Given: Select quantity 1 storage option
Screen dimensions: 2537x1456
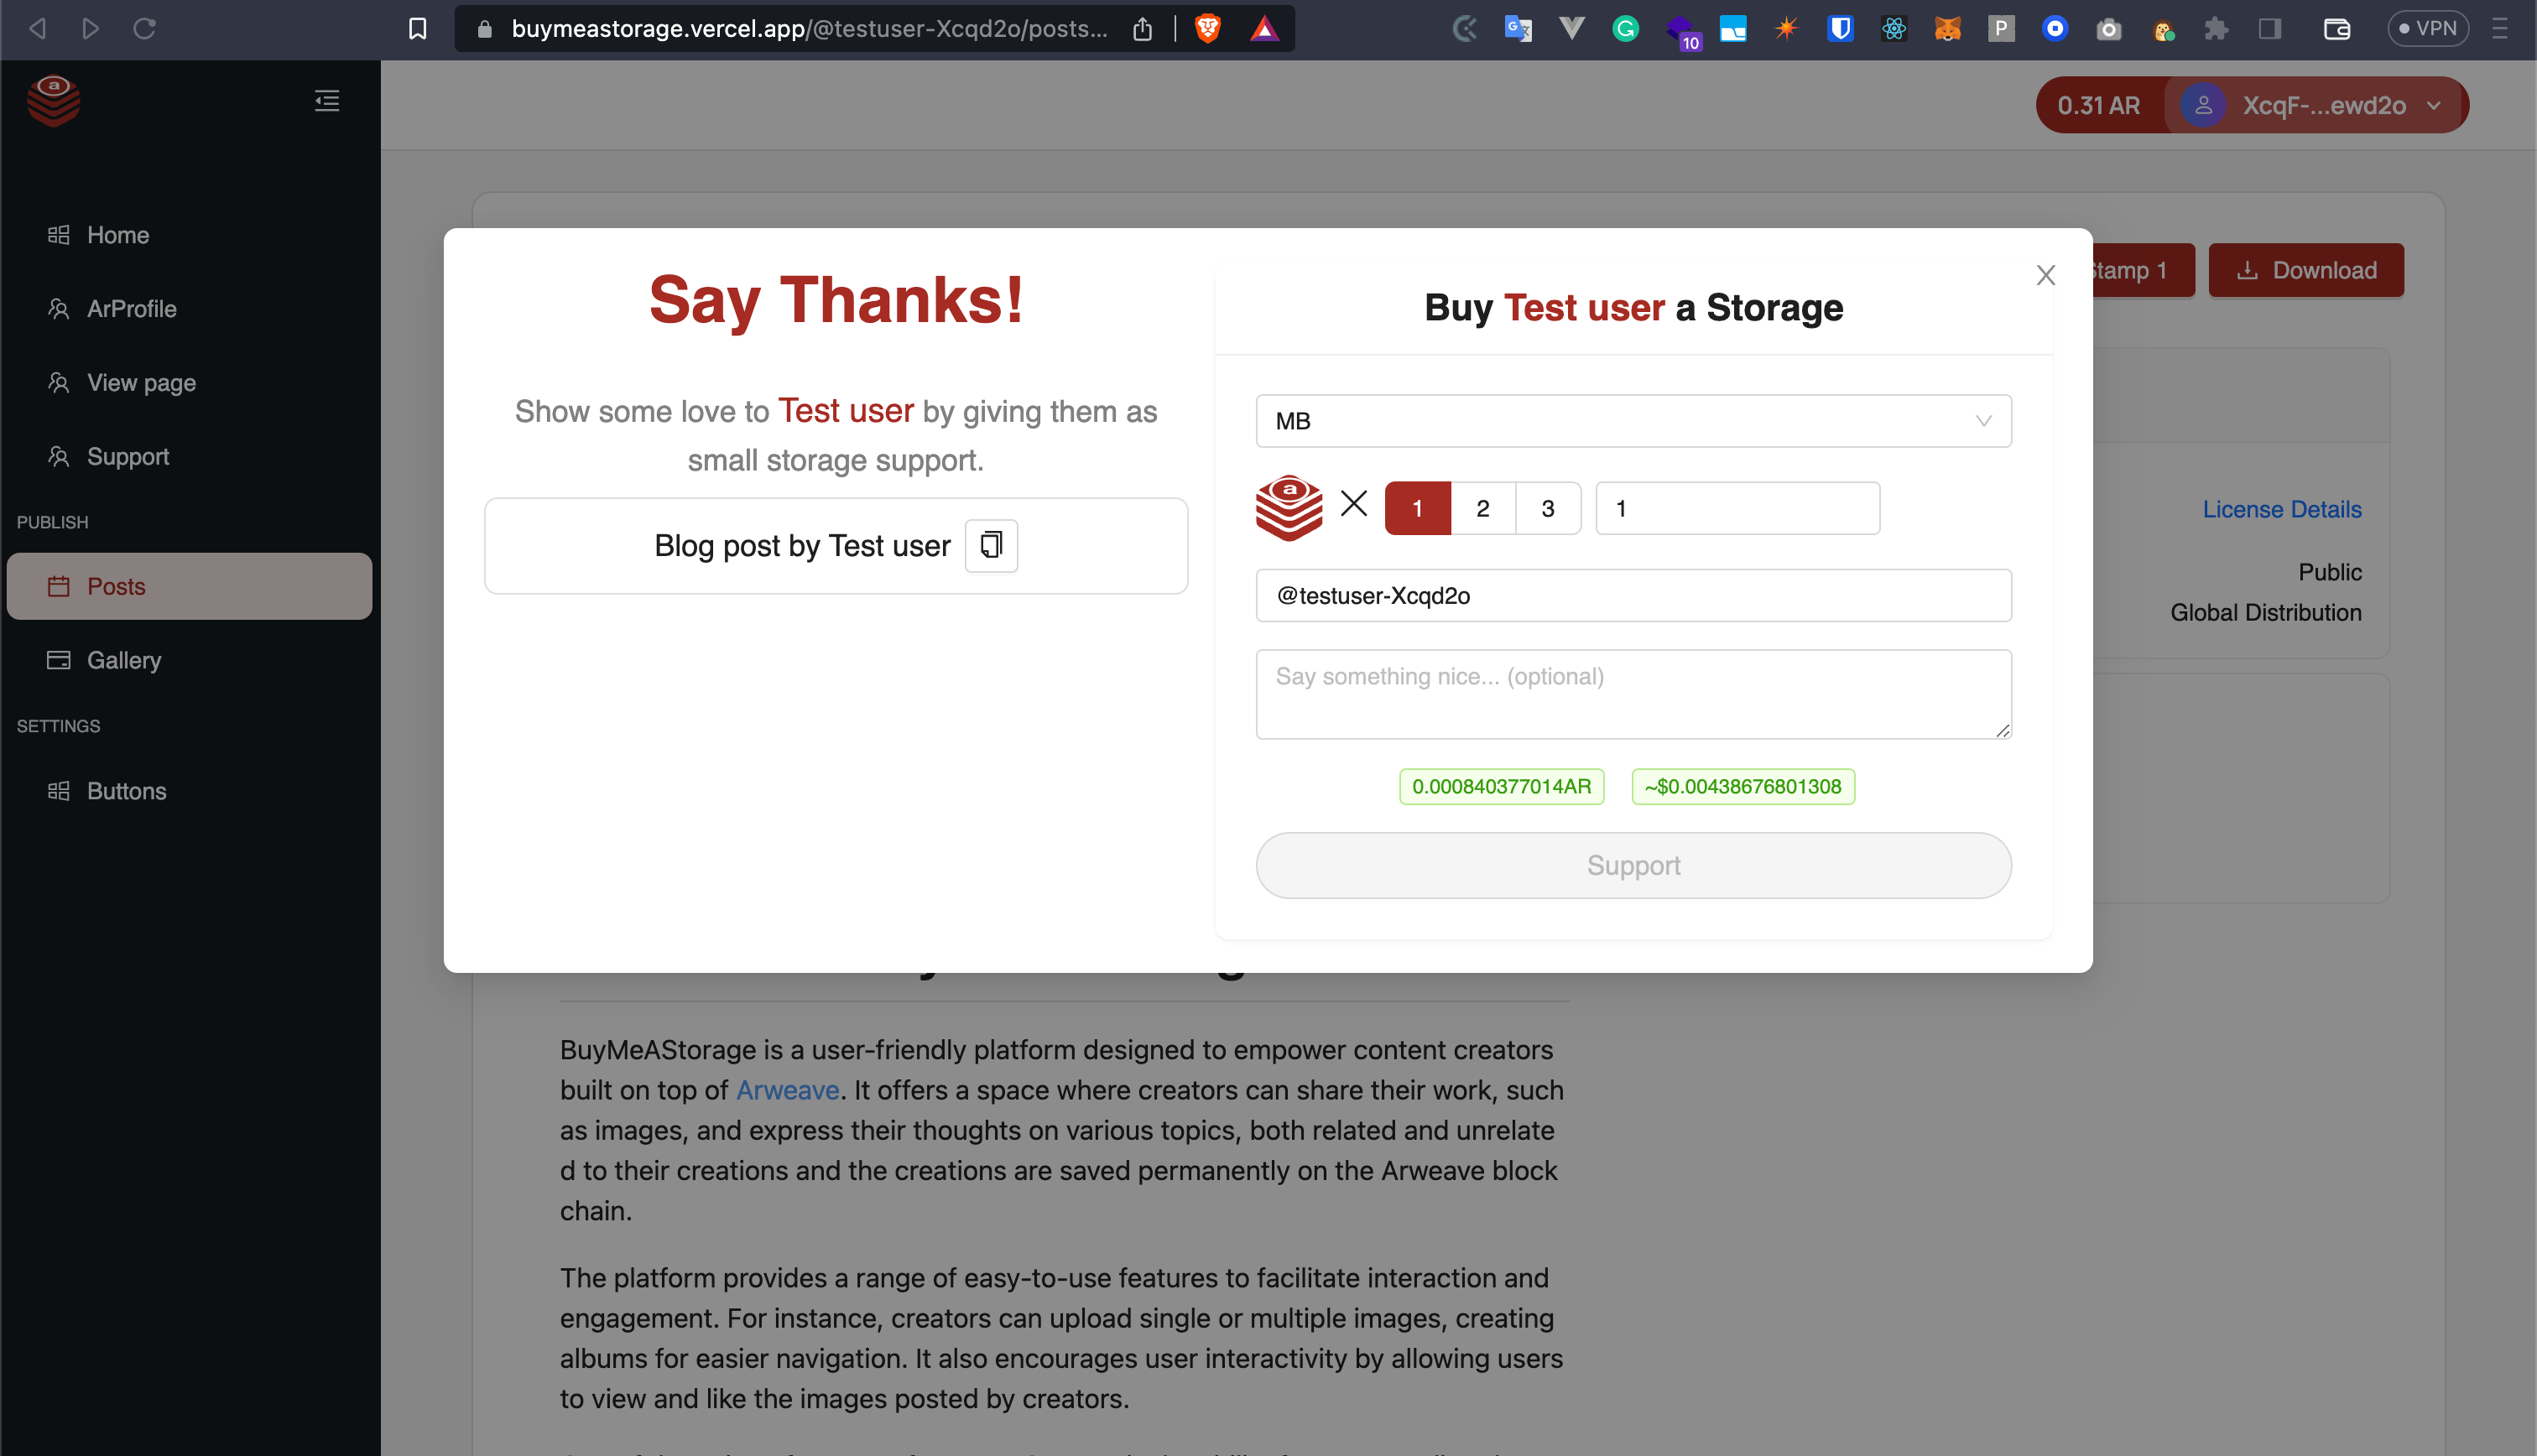Looking at the screenshot, I should coord(1417,508).
